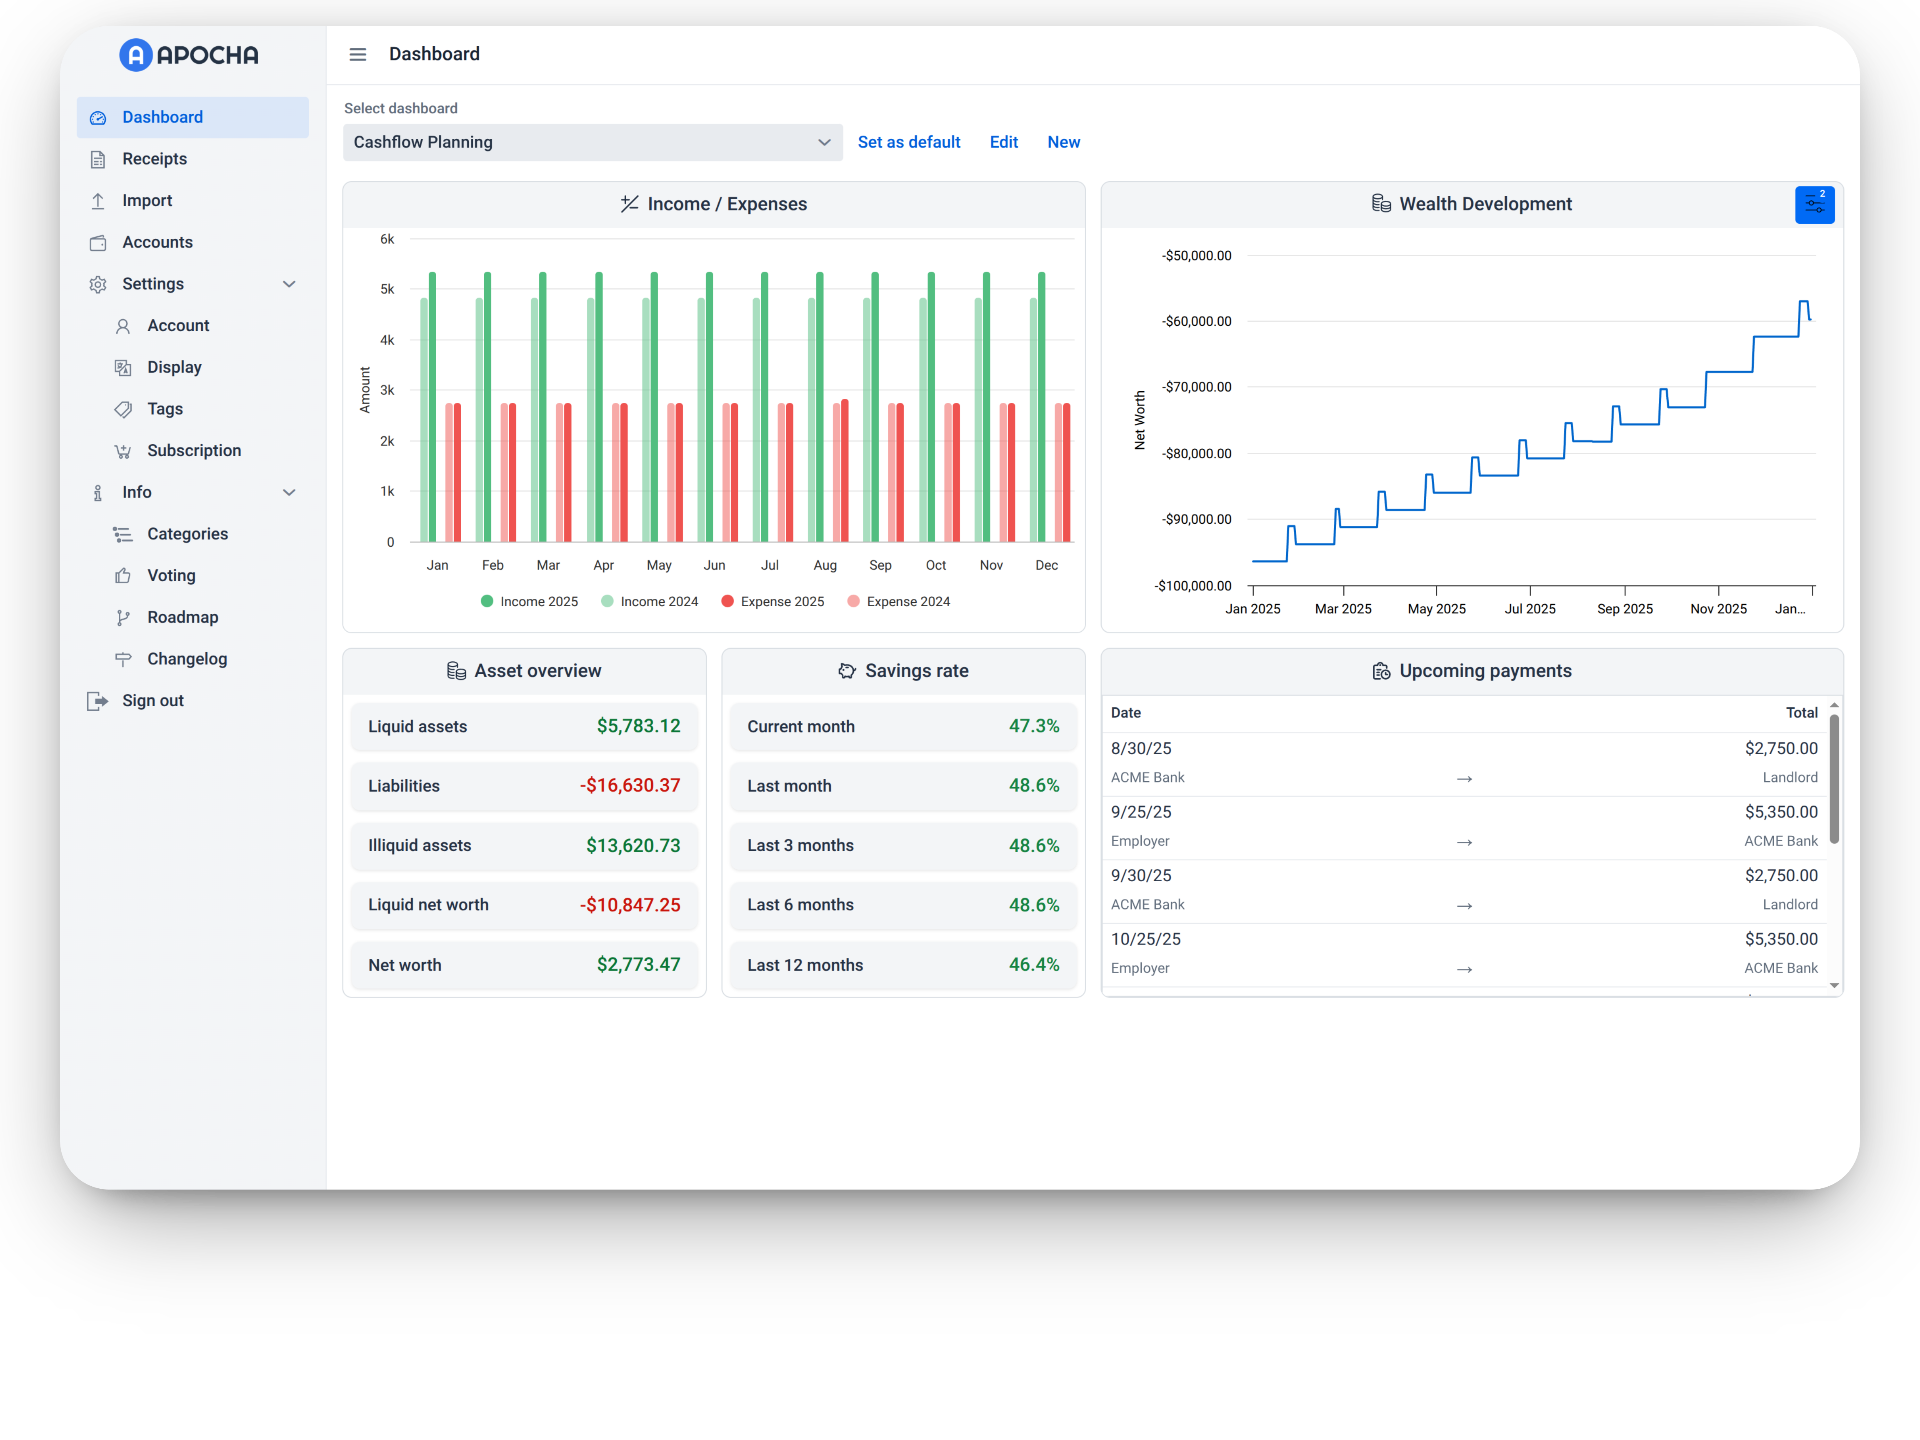Open Accounts in the sidebar
This screenshot has width=1920, height=1440.
click(157, 242)
